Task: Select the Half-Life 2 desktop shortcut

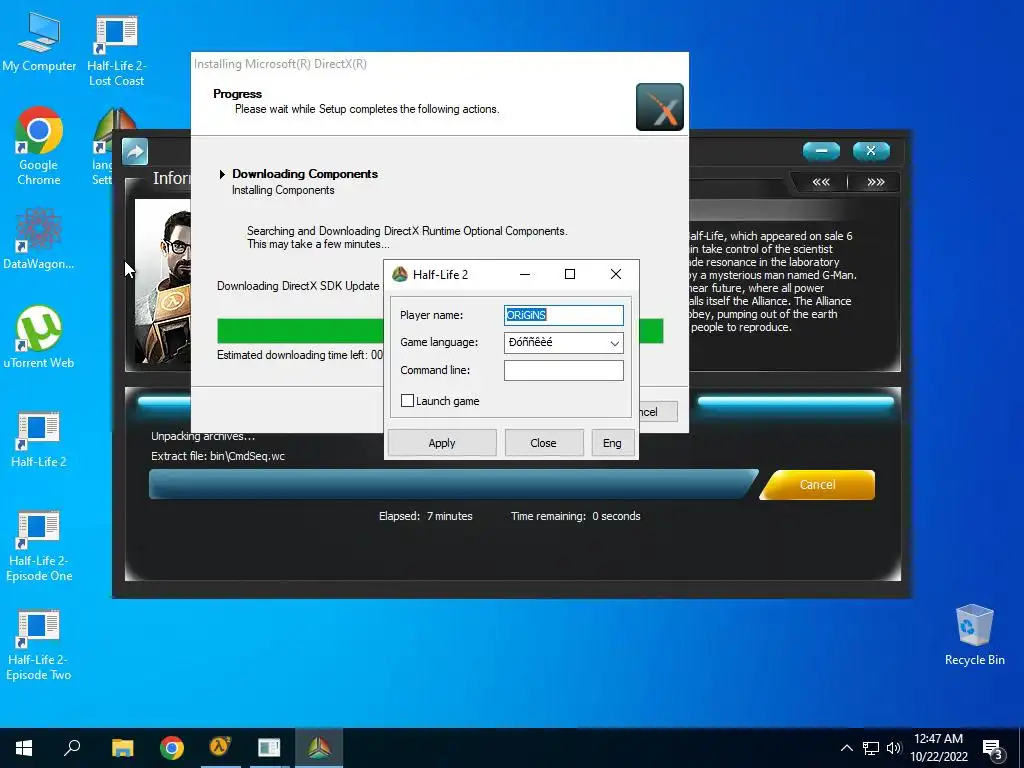Action: tap(39, 439)
